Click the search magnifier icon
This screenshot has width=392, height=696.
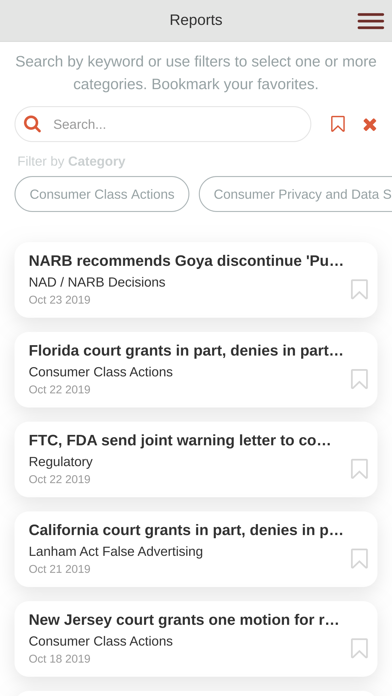pos(32,124)
